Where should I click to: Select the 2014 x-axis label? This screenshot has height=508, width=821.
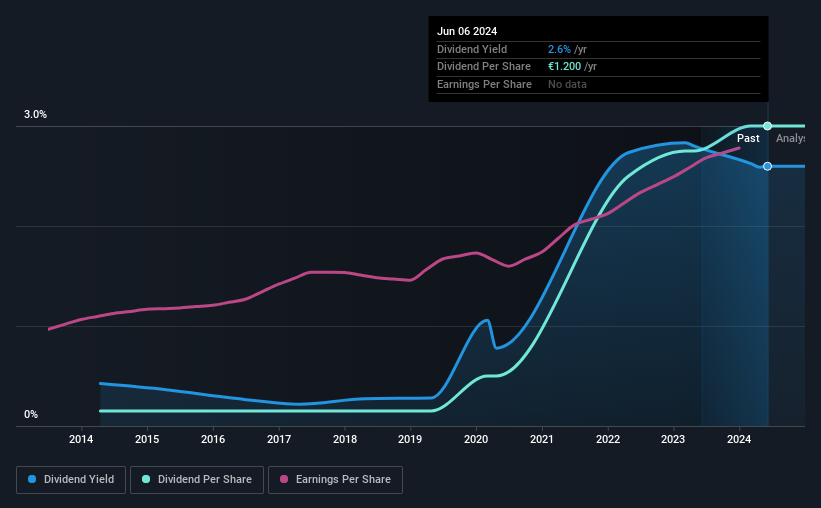coord(81,439)
